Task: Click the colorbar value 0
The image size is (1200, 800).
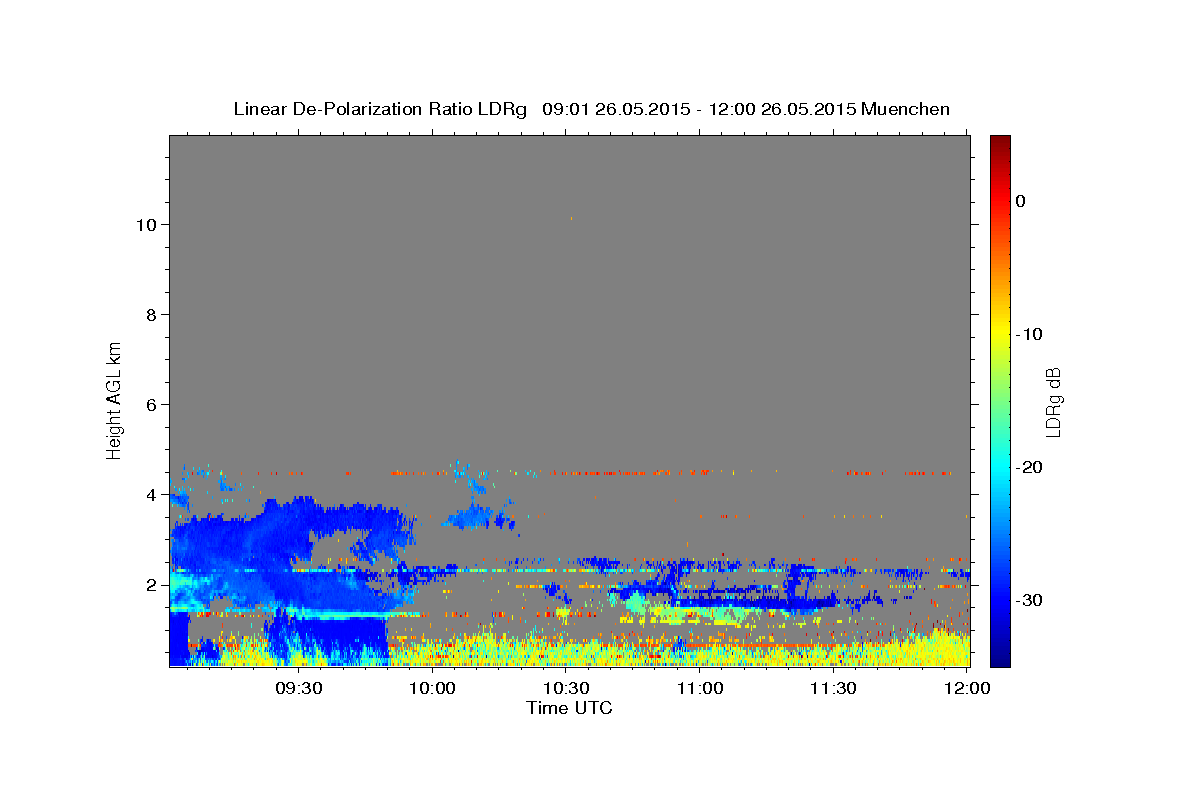Action: (1021, 201)
